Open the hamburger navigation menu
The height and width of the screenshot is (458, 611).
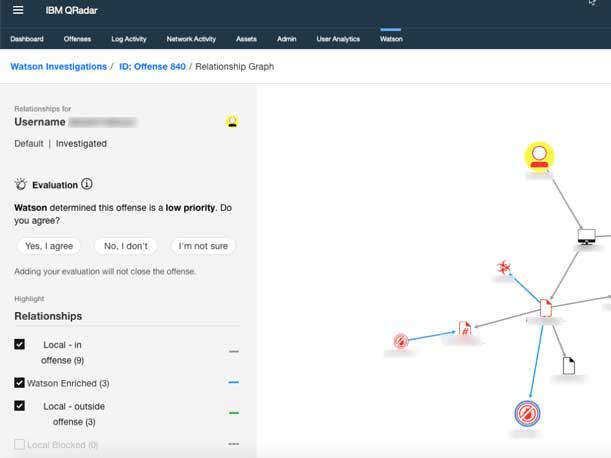coord(17,10)
